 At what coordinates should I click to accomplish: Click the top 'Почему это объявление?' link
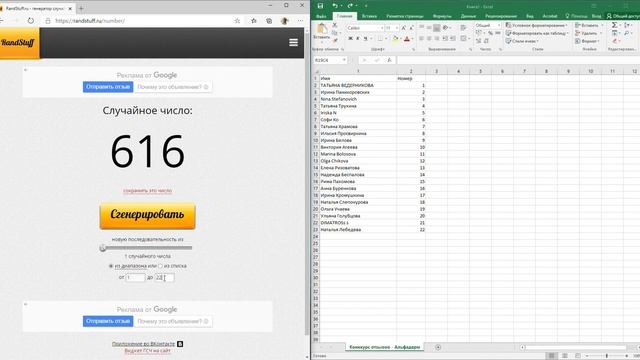(173, 87)
